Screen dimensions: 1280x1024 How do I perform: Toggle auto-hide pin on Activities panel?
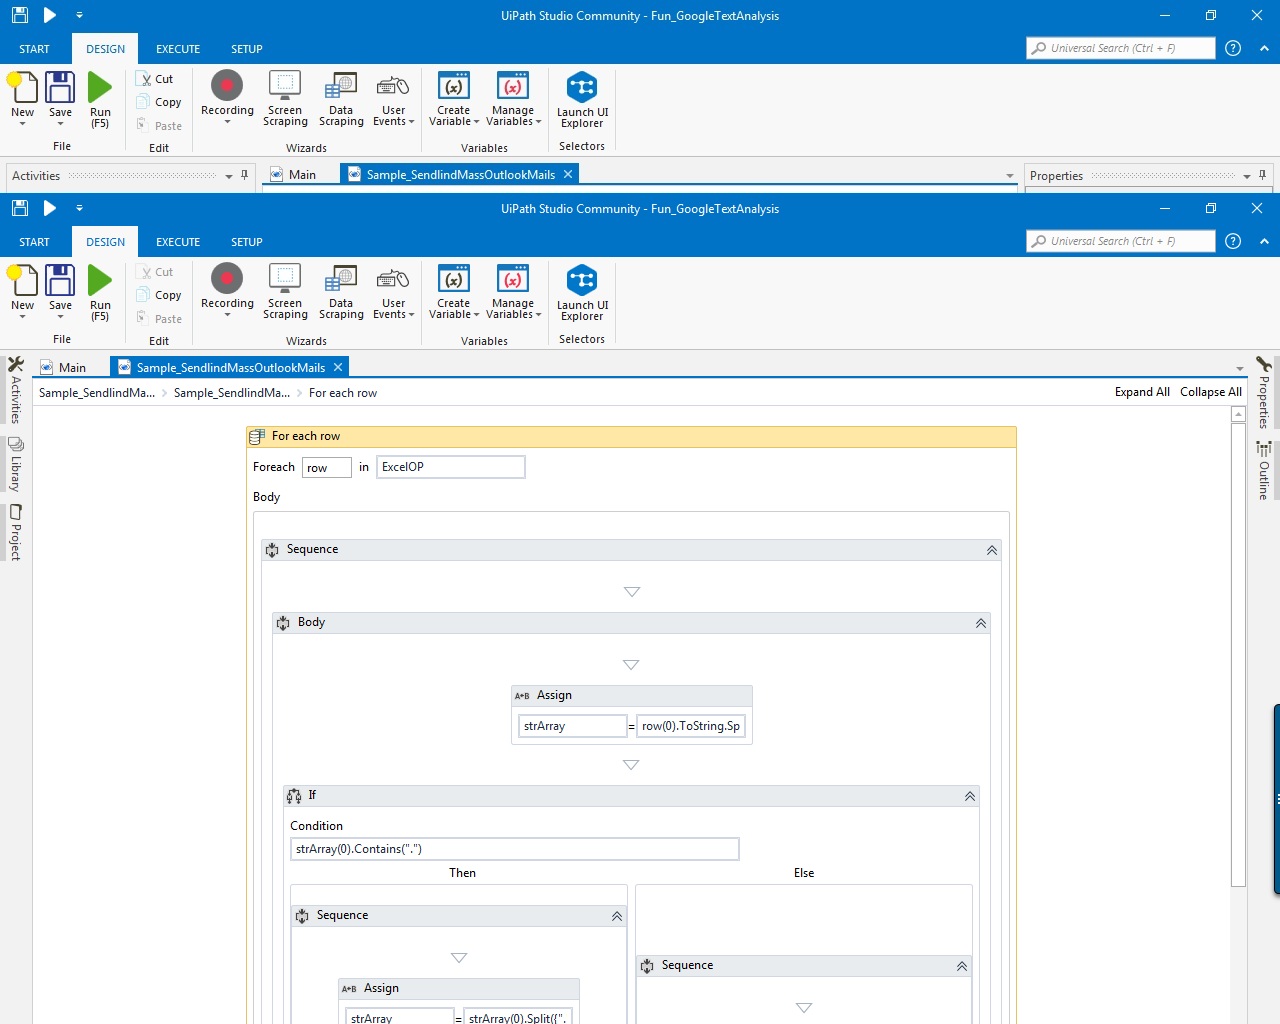click(244, 175)
